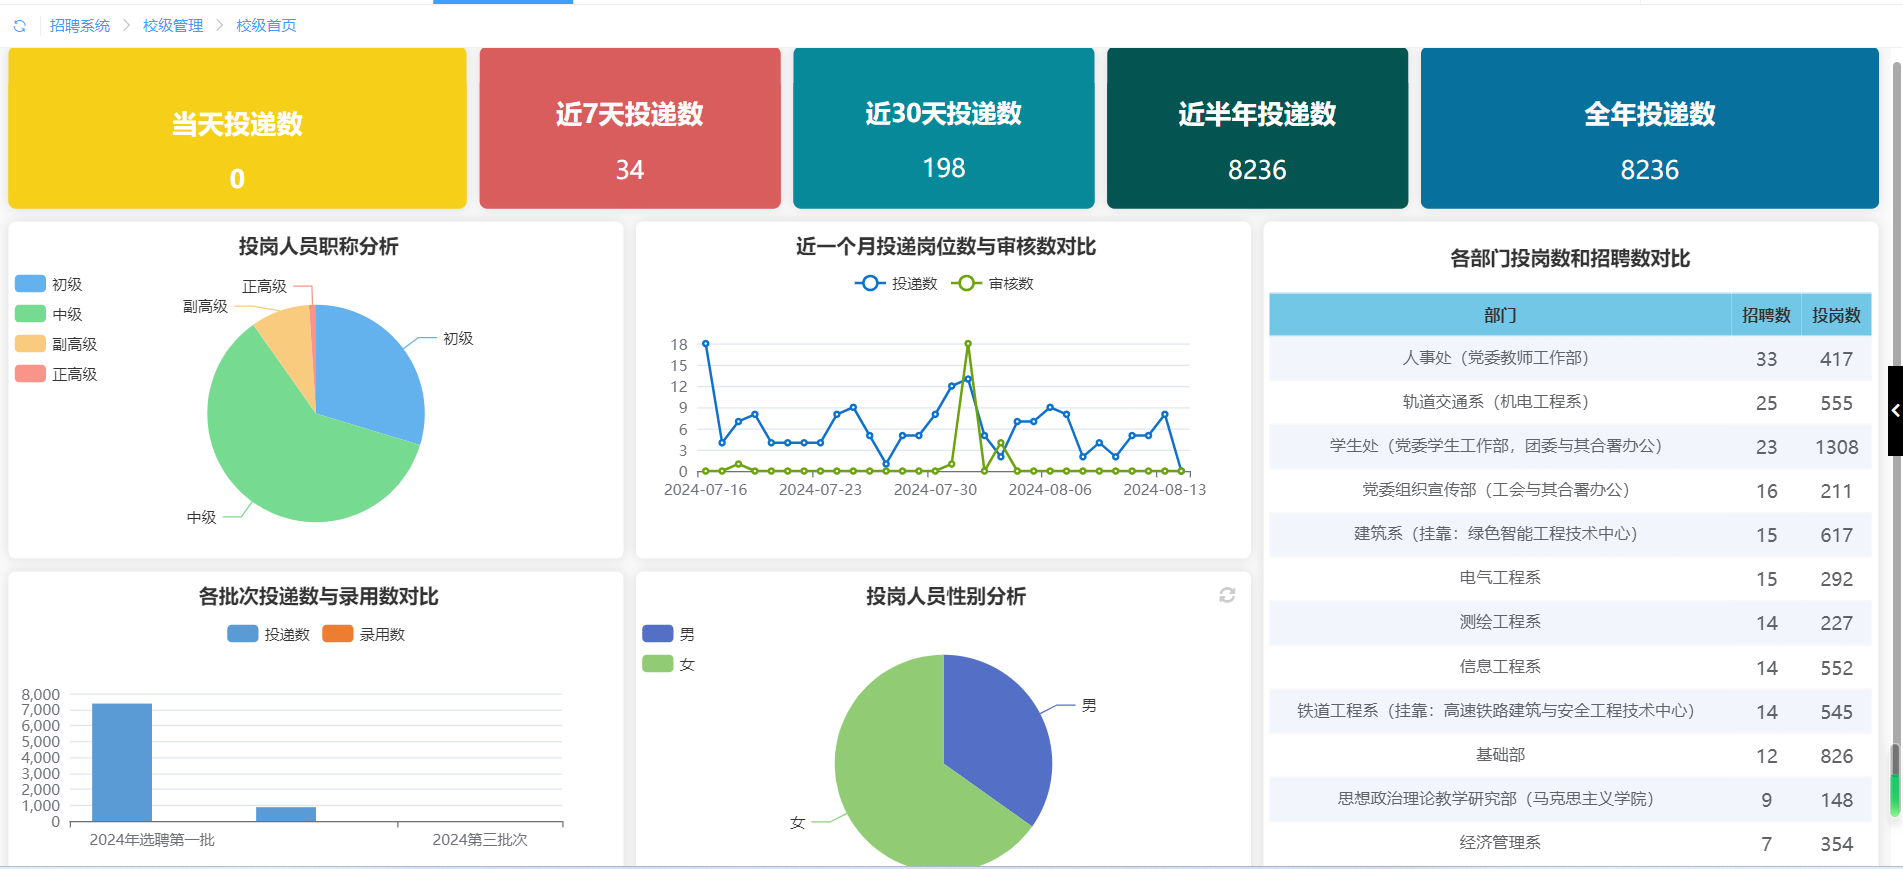Click the 2024-07-16 data point at 18

[x=706, y=344]
